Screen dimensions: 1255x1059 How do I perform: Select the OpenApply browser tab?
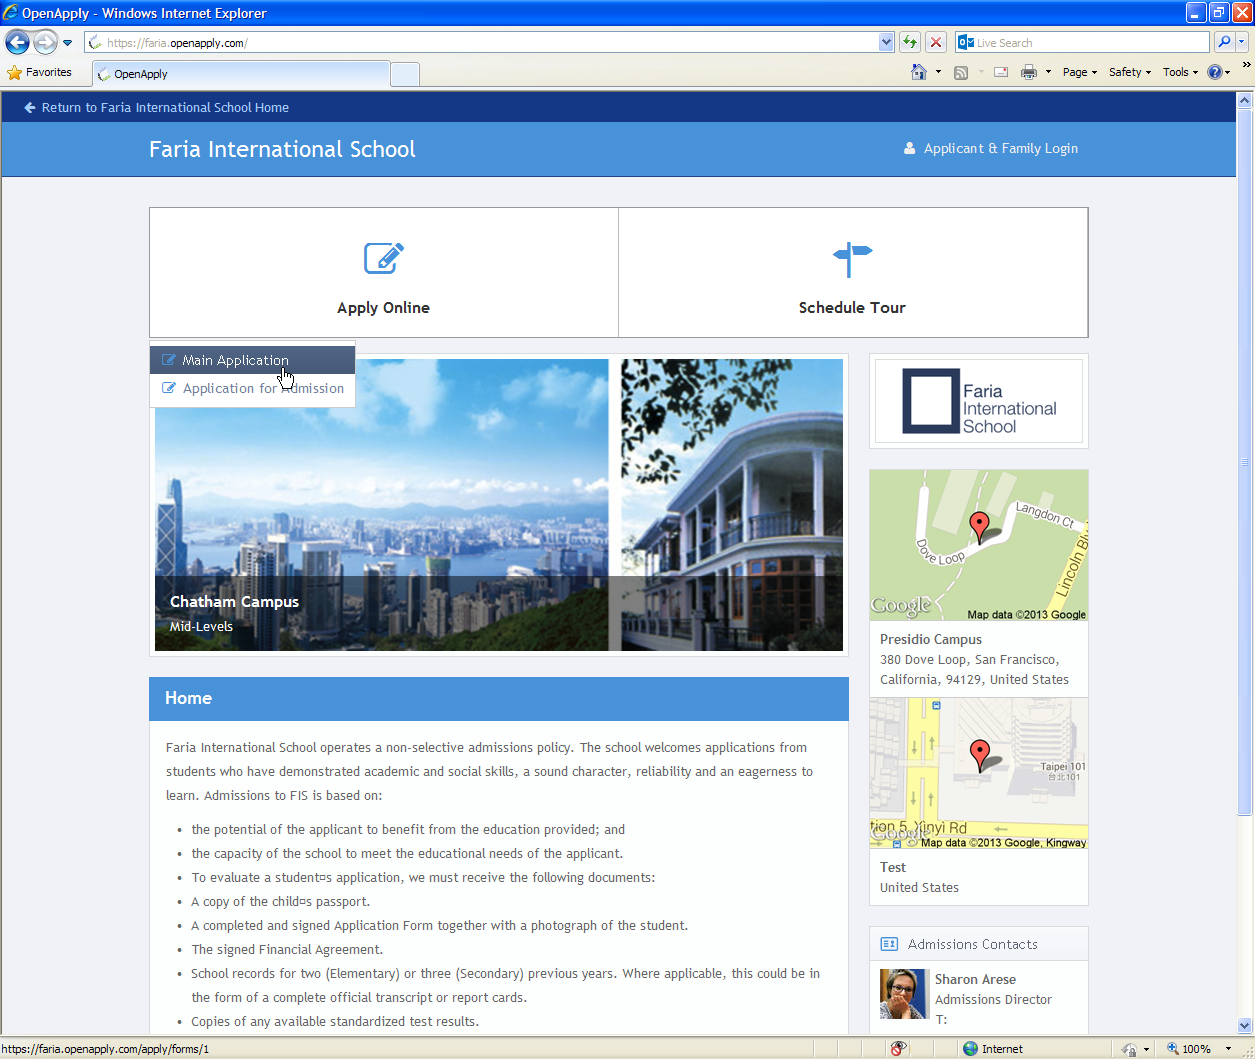pyautogui.click(x=240, y=74)
